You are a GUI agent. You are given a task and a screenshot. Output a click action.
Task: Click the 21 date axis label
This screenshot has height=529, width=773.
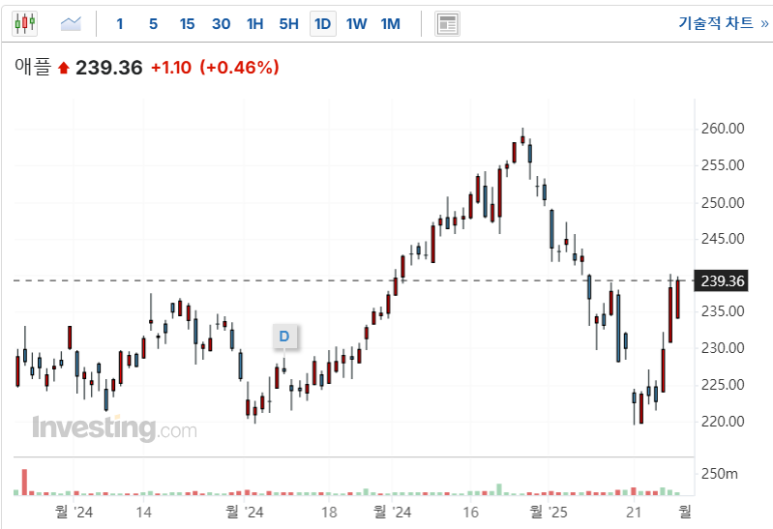[633, 512]
